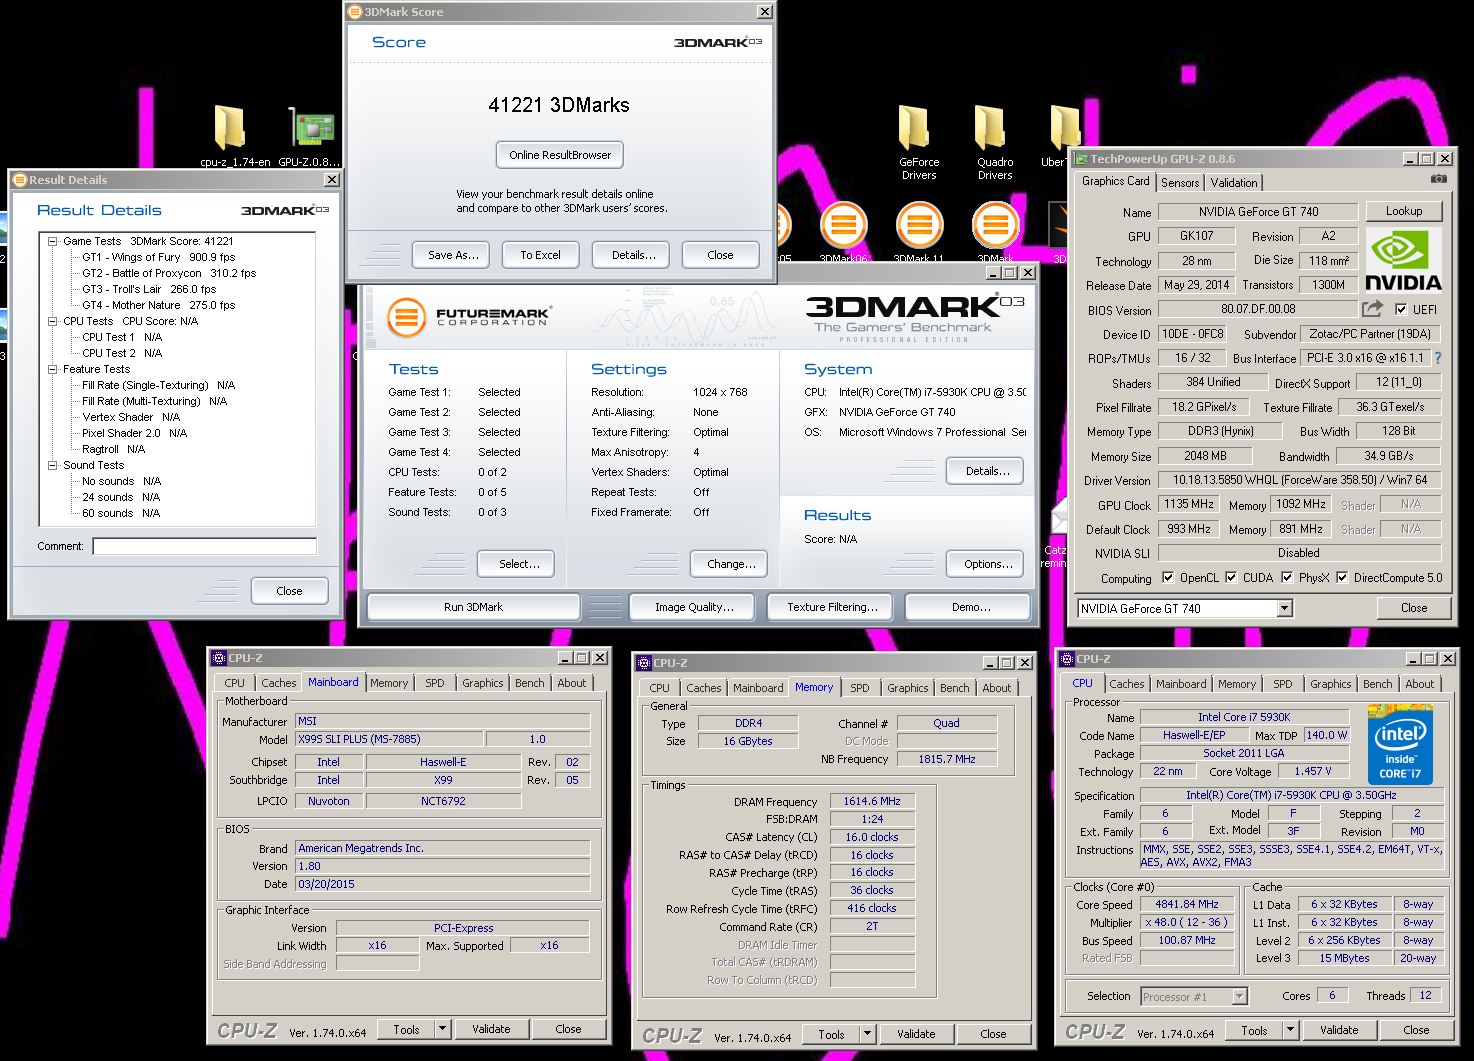Screen dimensions: 1474x1061
Task: Toggle the OpenCL checkbox
Action: [x=1167, y=578]
